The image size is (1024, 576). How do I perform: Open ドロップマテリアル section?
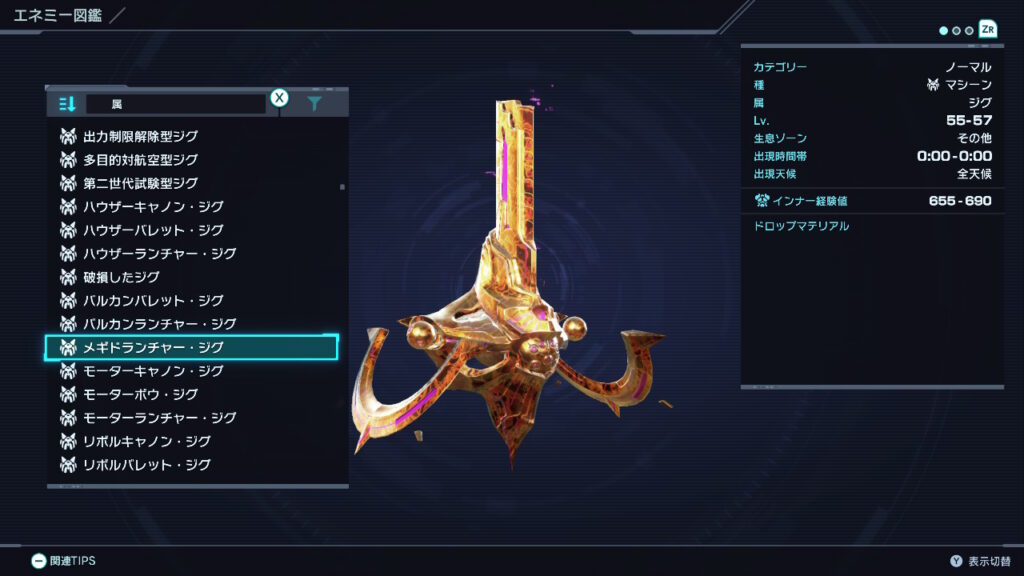(x=801, y=226)
